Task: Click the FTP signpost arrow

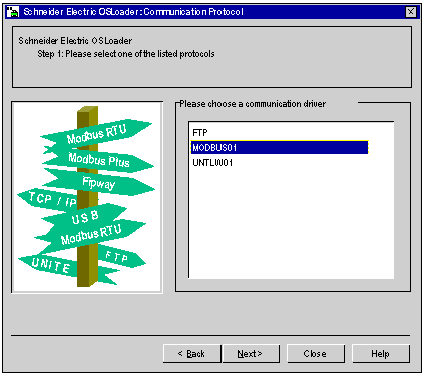Action: click(x=117, y=257)
